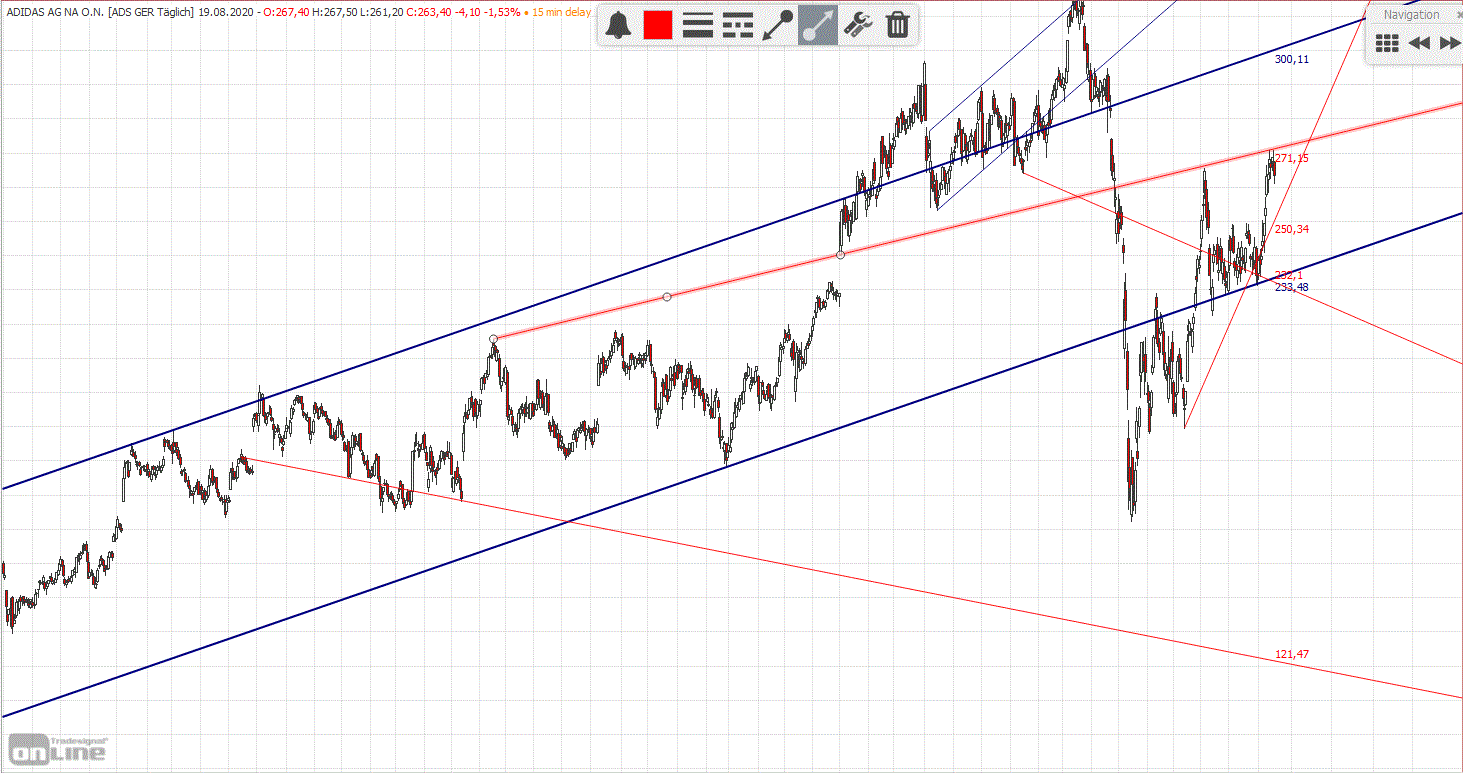Click the 233,48 price label

pos(1291,287)
